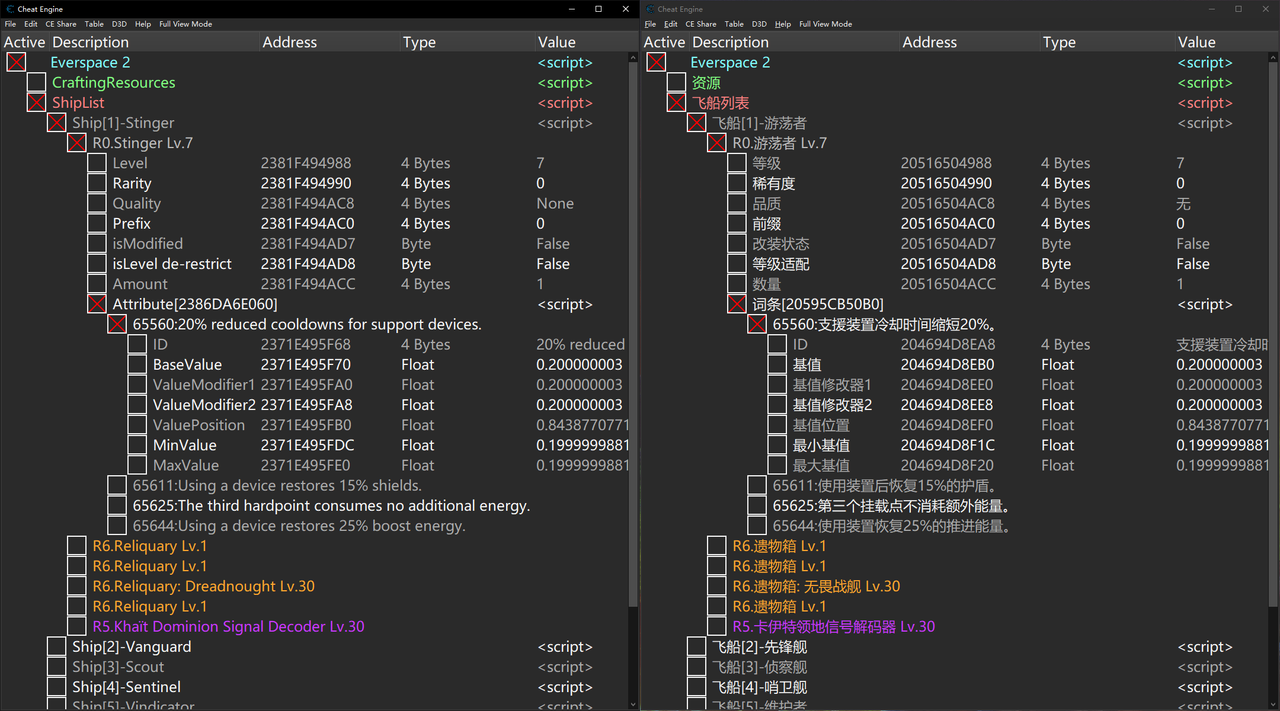Open Table menu in left window
Viewport: 1280px width, 711px height.
click(x=94, y=24)
